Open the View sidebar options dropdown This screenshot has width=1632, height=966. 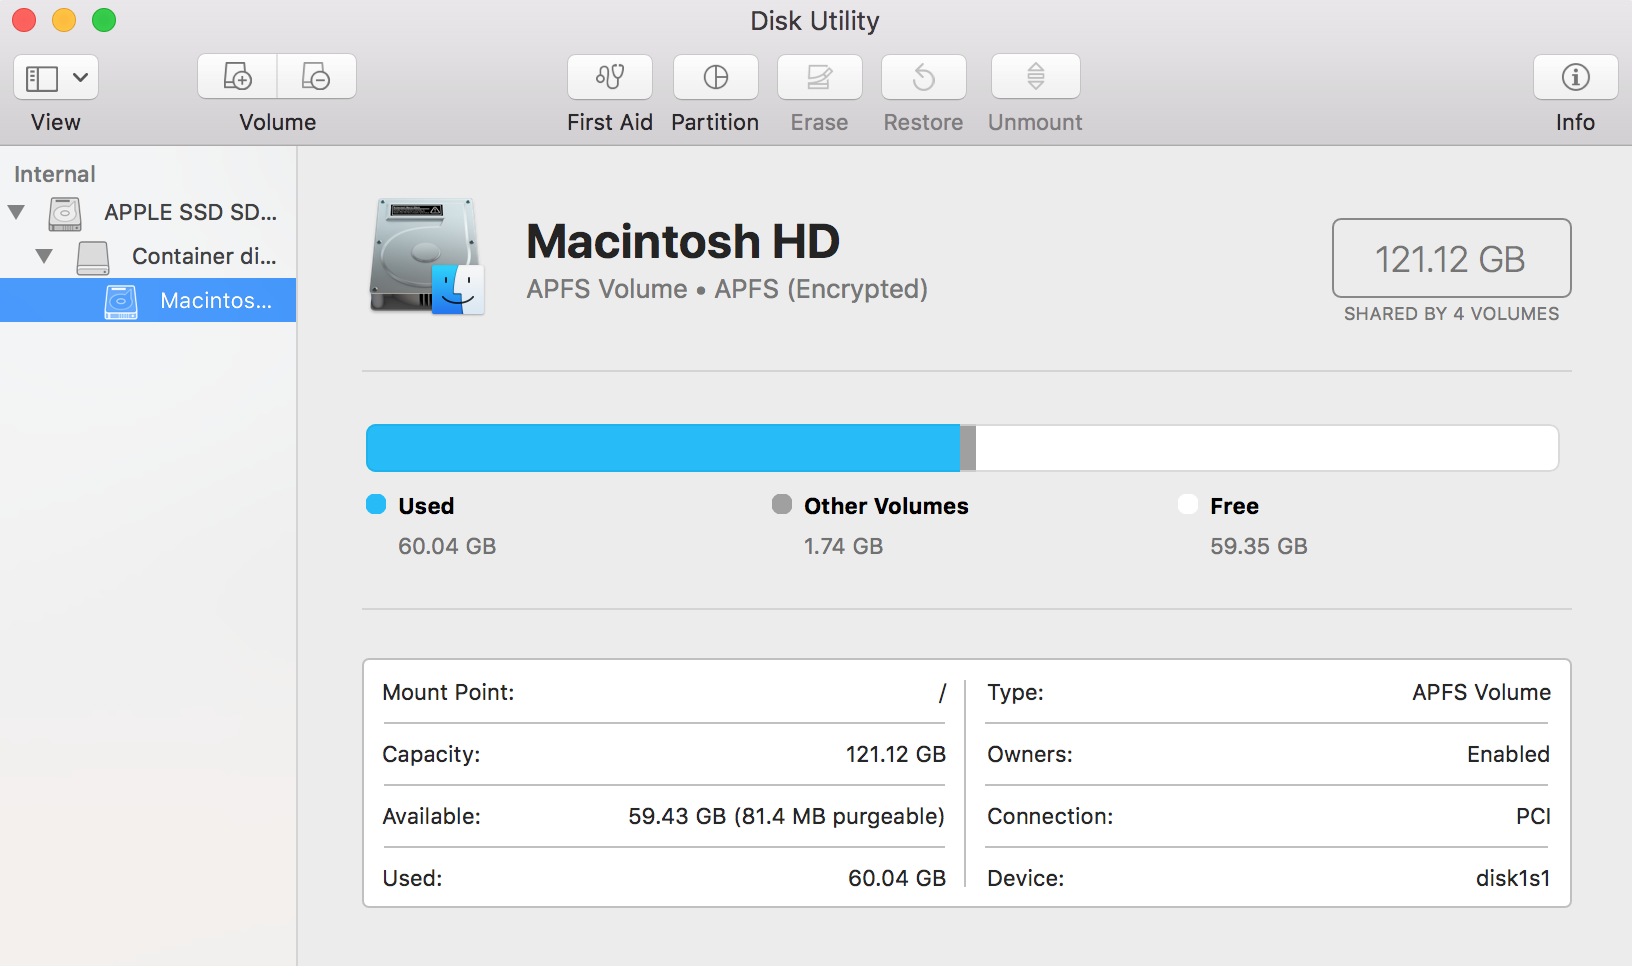[x=56, y=77]
